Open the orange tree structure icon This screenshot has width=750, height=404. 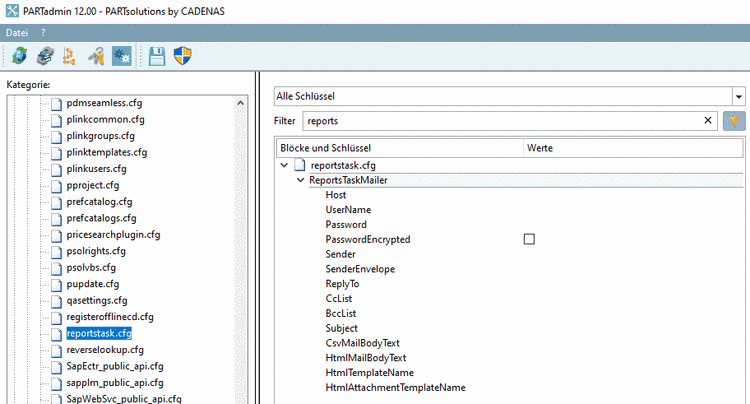click(71, 56)
